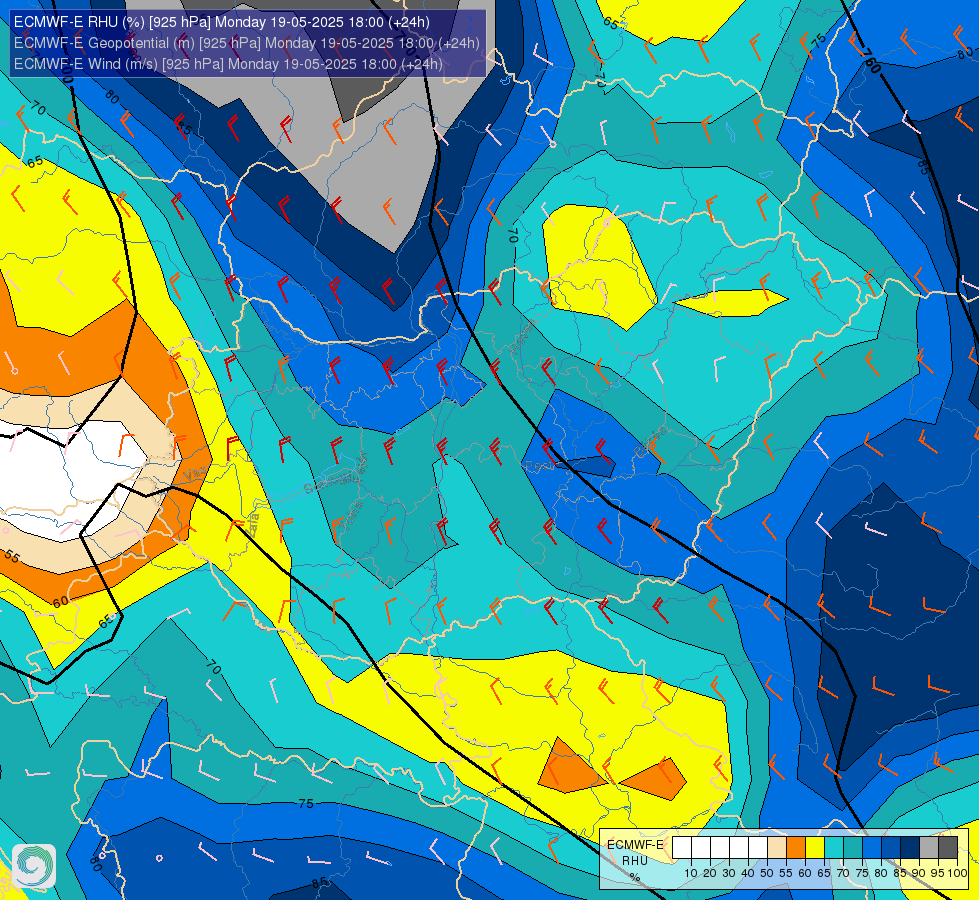Pick the dark gray 95–100 legend swatch
The image size is (979, 900).
[x=948, y=847]
